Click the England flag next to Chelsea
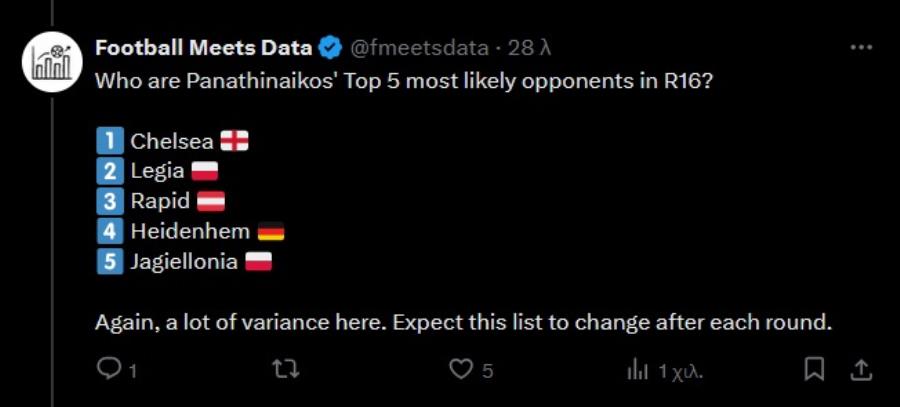This screenshot has width=900, height=407. coord(235,141)
